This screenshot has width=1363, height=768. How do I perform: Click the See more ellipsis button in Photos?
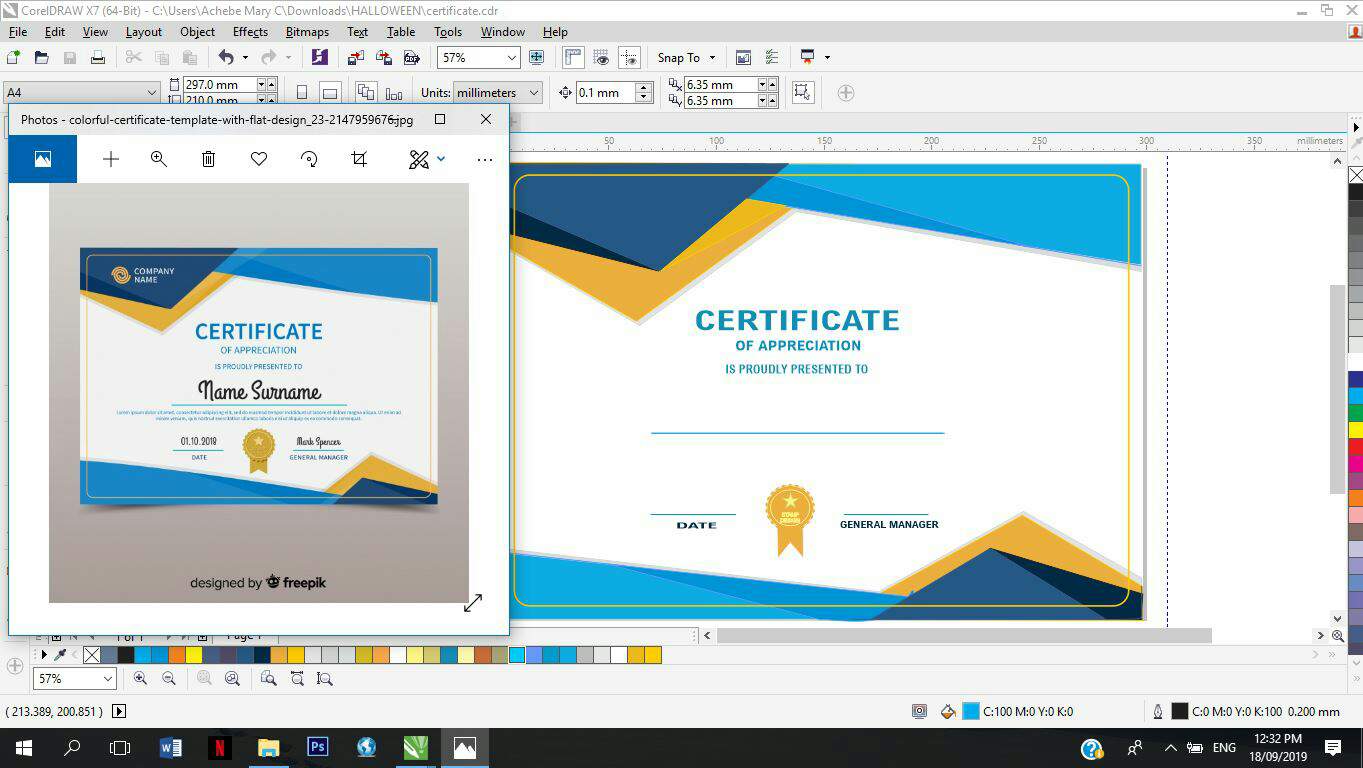pos(485,159)
